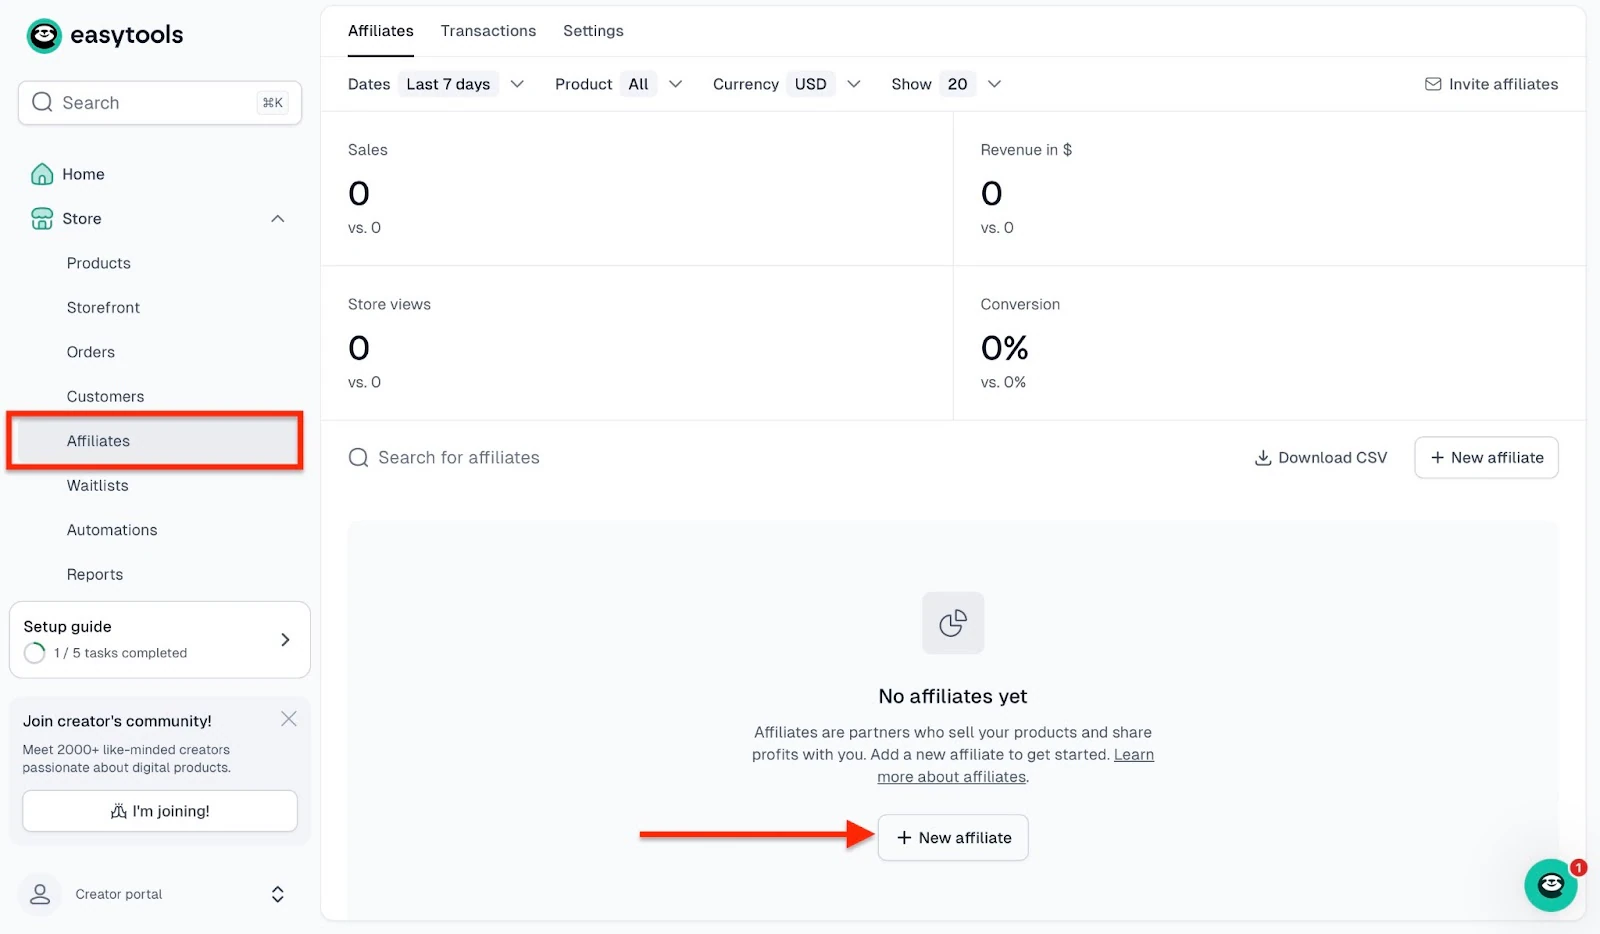Switch to the Settings tab
1600x934 pixels.
(593, 31)
